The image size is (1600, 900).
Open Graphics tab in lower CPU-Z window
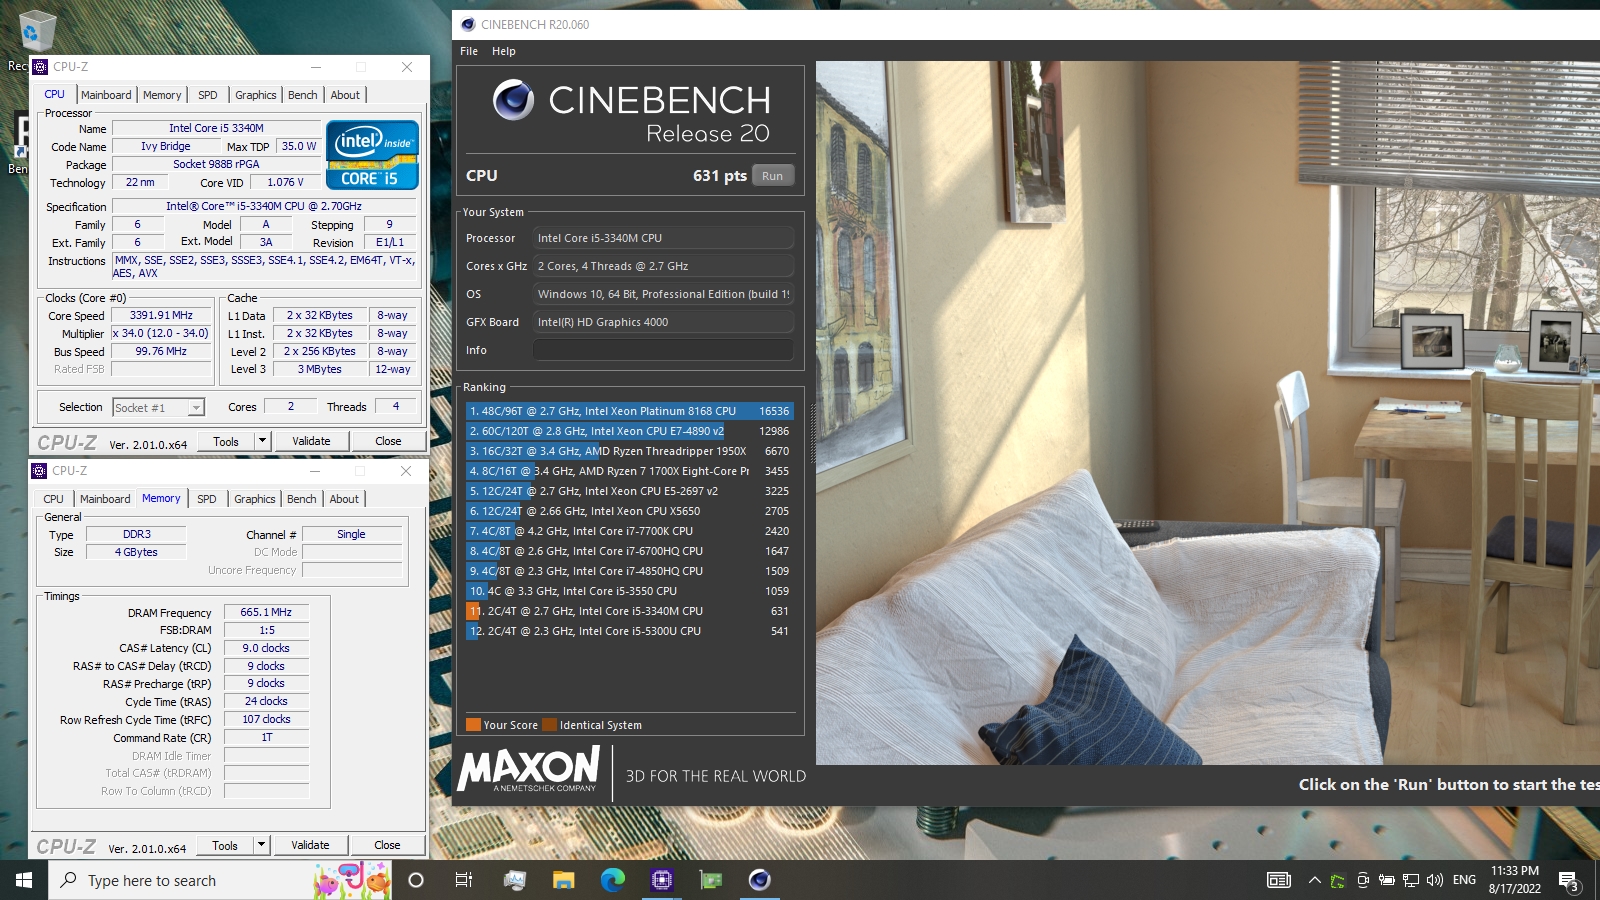point(255,499)
